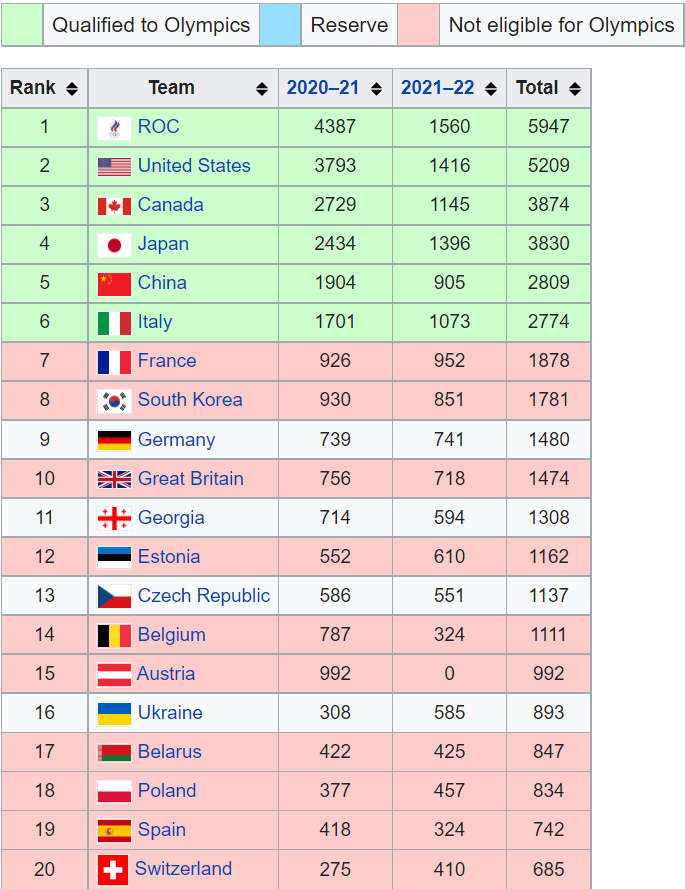Click the green Qualified legend swatch
The image size is (685, 889).
point(21,24)
